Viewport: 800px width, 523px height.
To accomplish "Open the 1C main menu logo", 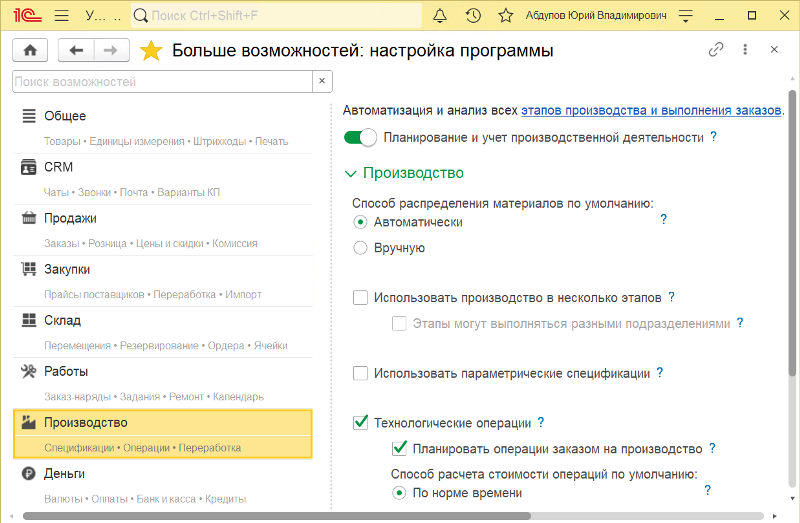I will point(27,15).
